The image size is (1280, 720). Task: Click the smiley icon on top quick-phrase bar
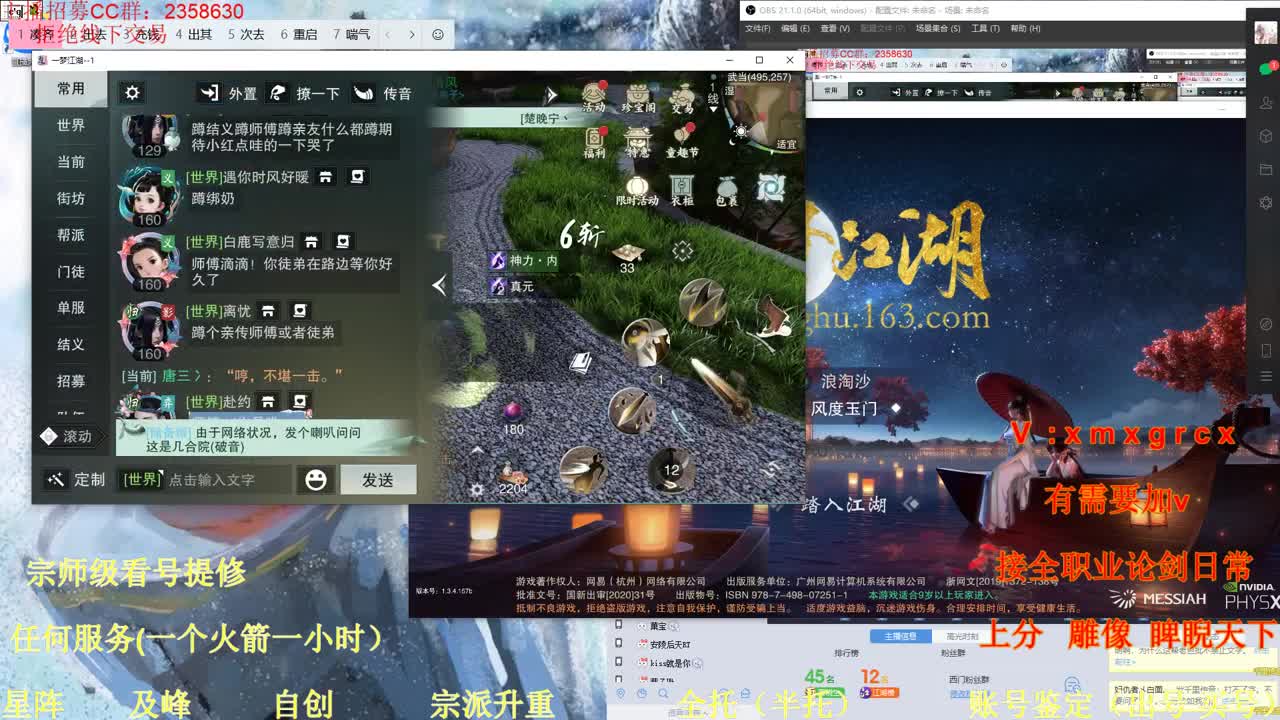(x=438, y=34)
